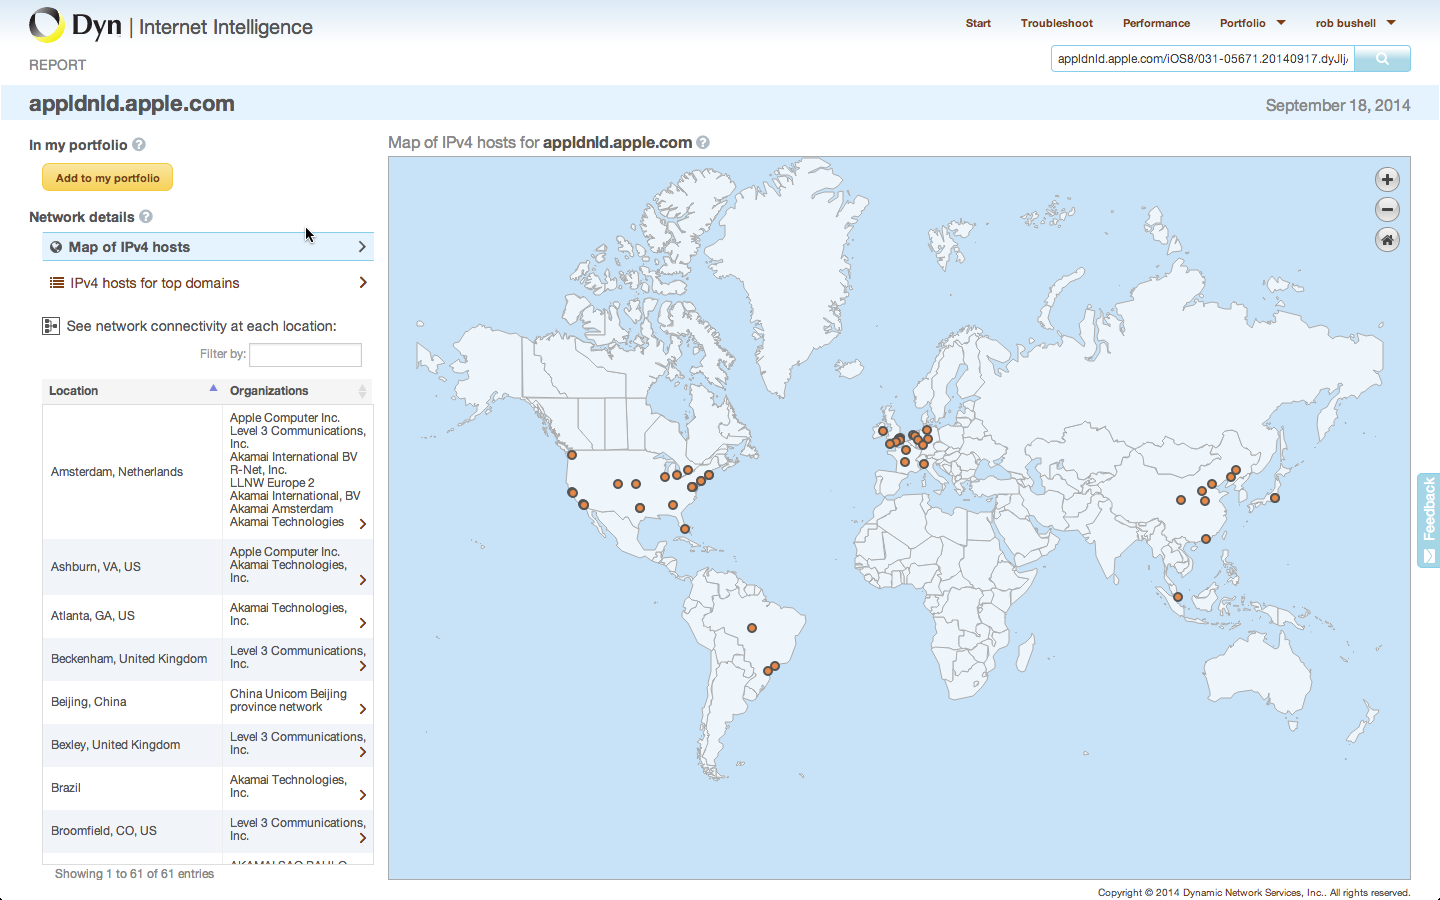The height and width of the screenshot is (900, 1440).
Task: Expand Atlanta, GA, US row arrow
Action: 363,623
